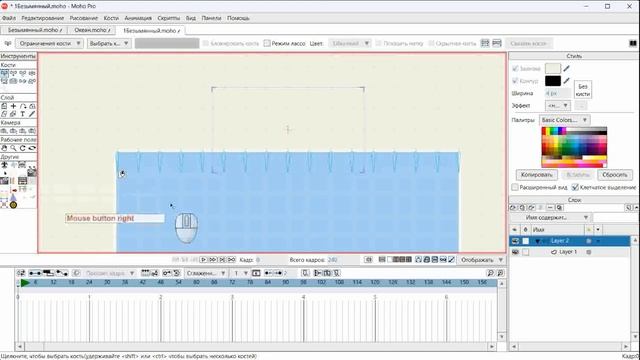Click the far-right panel toggle icon on options bar

[x=633, y=43]
